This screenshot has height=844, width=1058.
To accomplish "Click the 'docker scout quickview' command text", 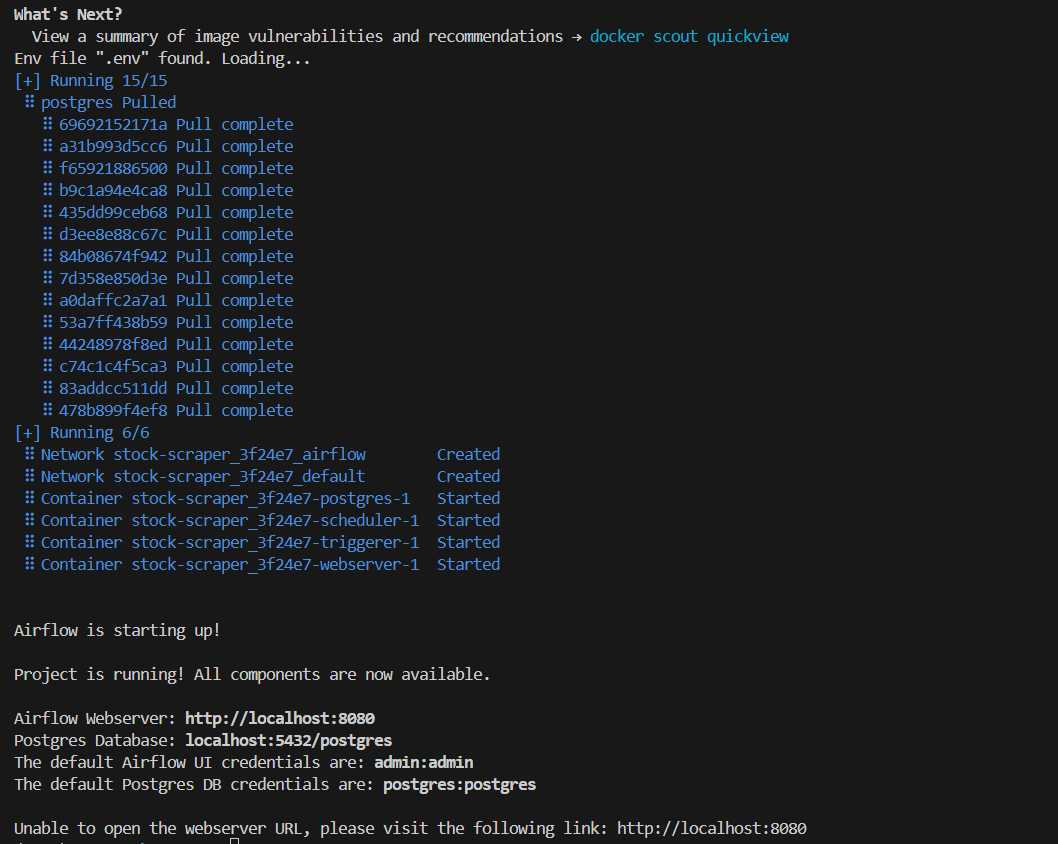I will (689, 36).
